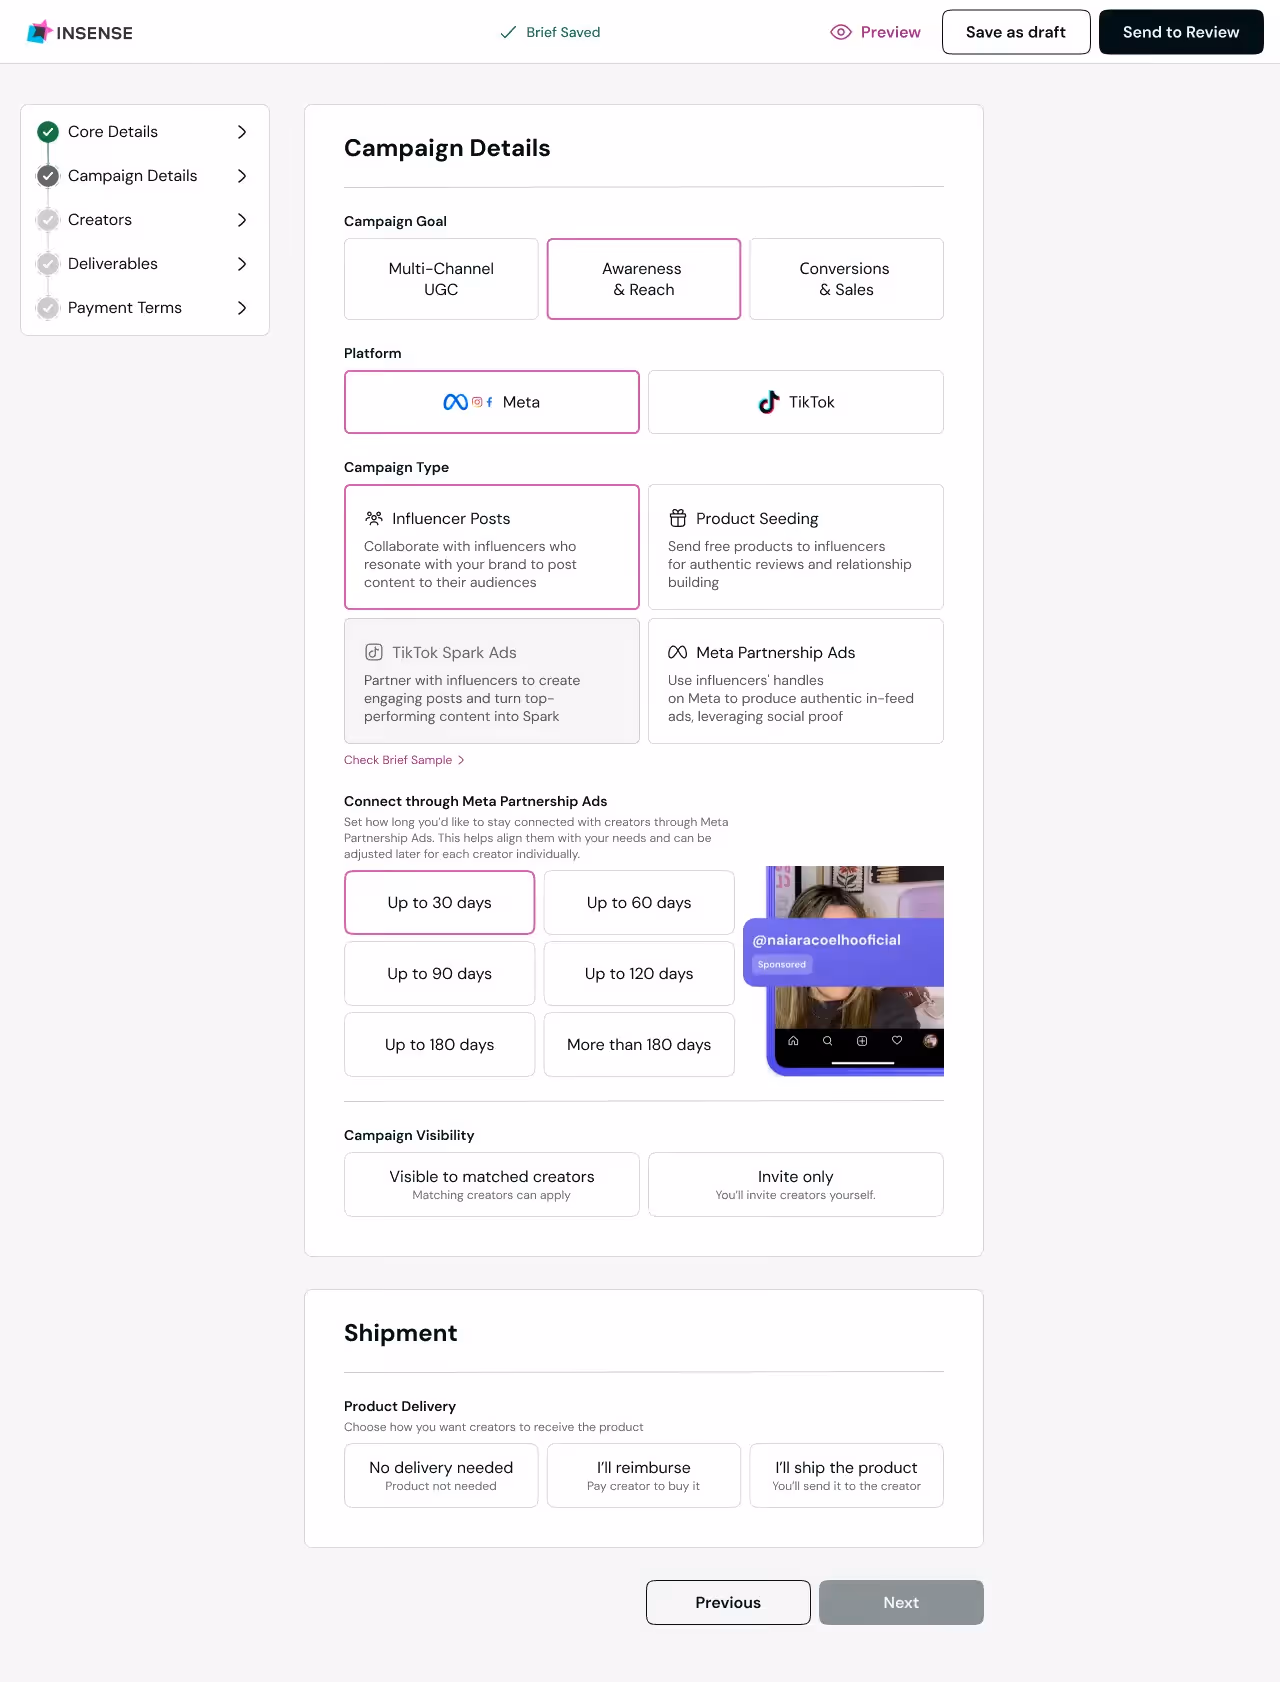Select Product Seeding campaign type

(x=796, y=547)
